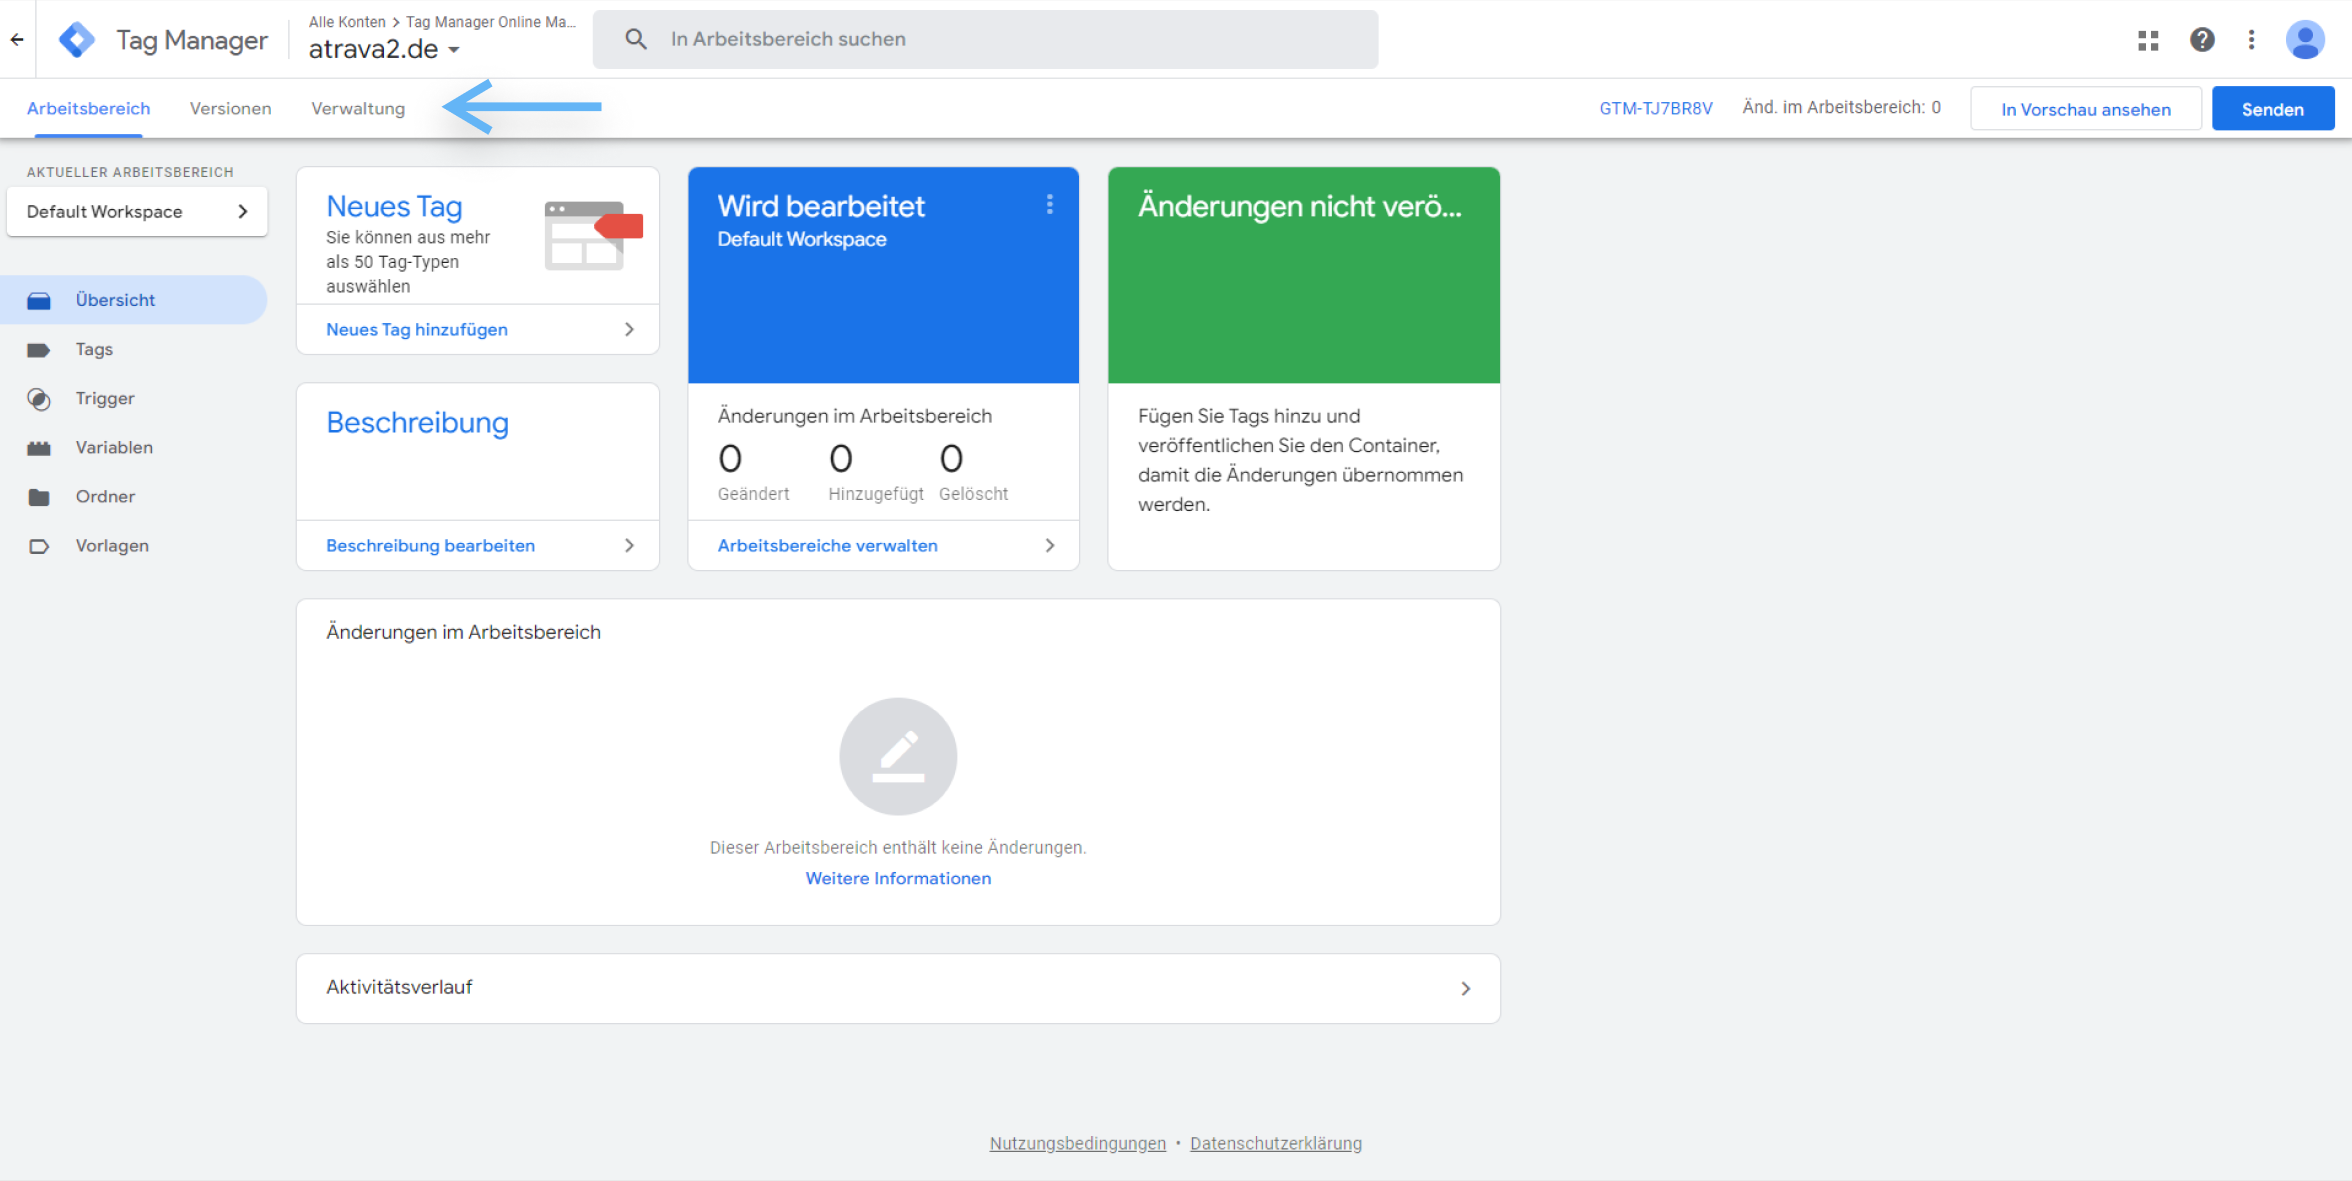2352x1181 pixels.
Task: Select the Tags sidebar icon
Action: click(40, 349)
